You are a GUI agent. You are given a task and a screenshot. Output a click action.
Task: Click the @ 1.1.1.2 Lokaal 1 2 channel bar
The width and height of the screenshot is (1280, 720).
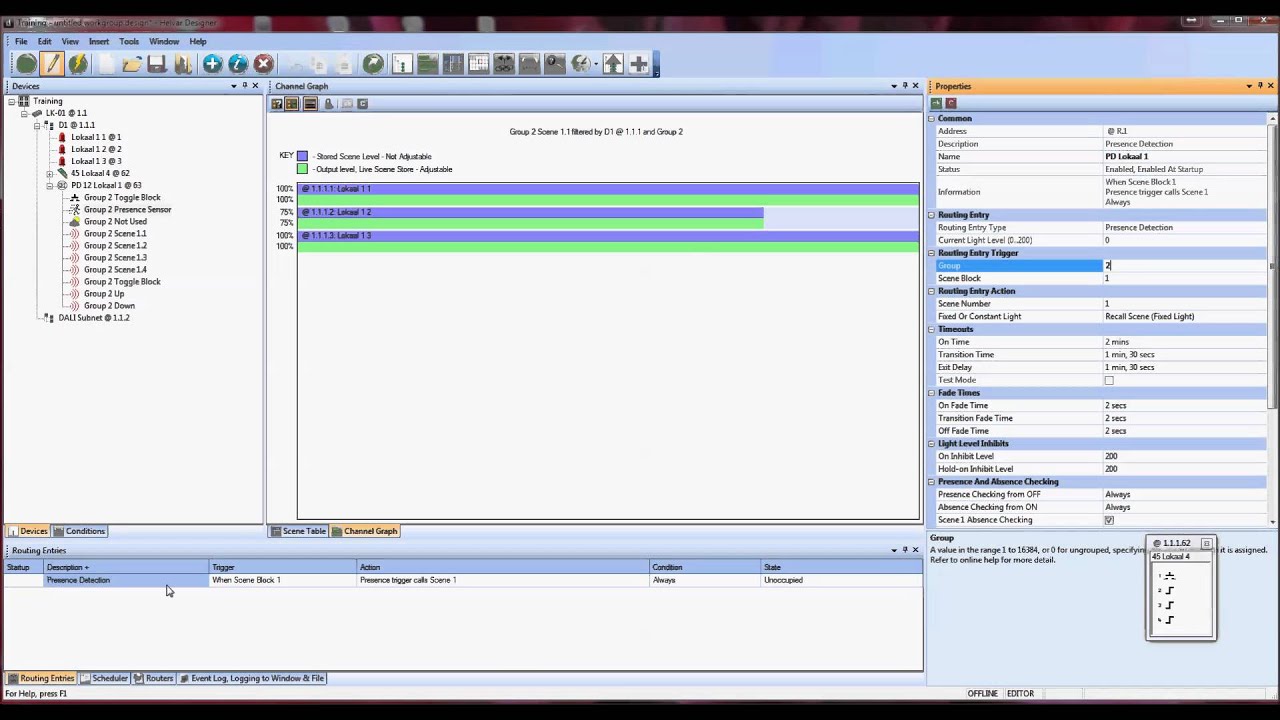coord(531,212)
